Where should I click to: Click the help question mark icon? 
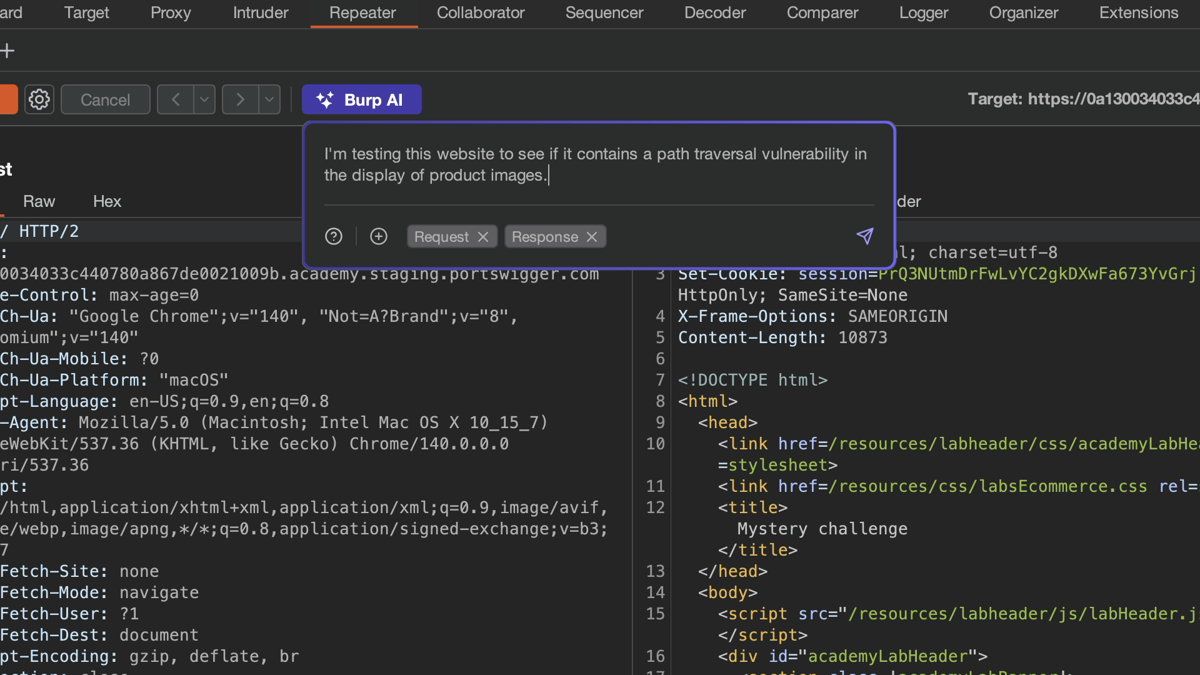pos(334,237)
